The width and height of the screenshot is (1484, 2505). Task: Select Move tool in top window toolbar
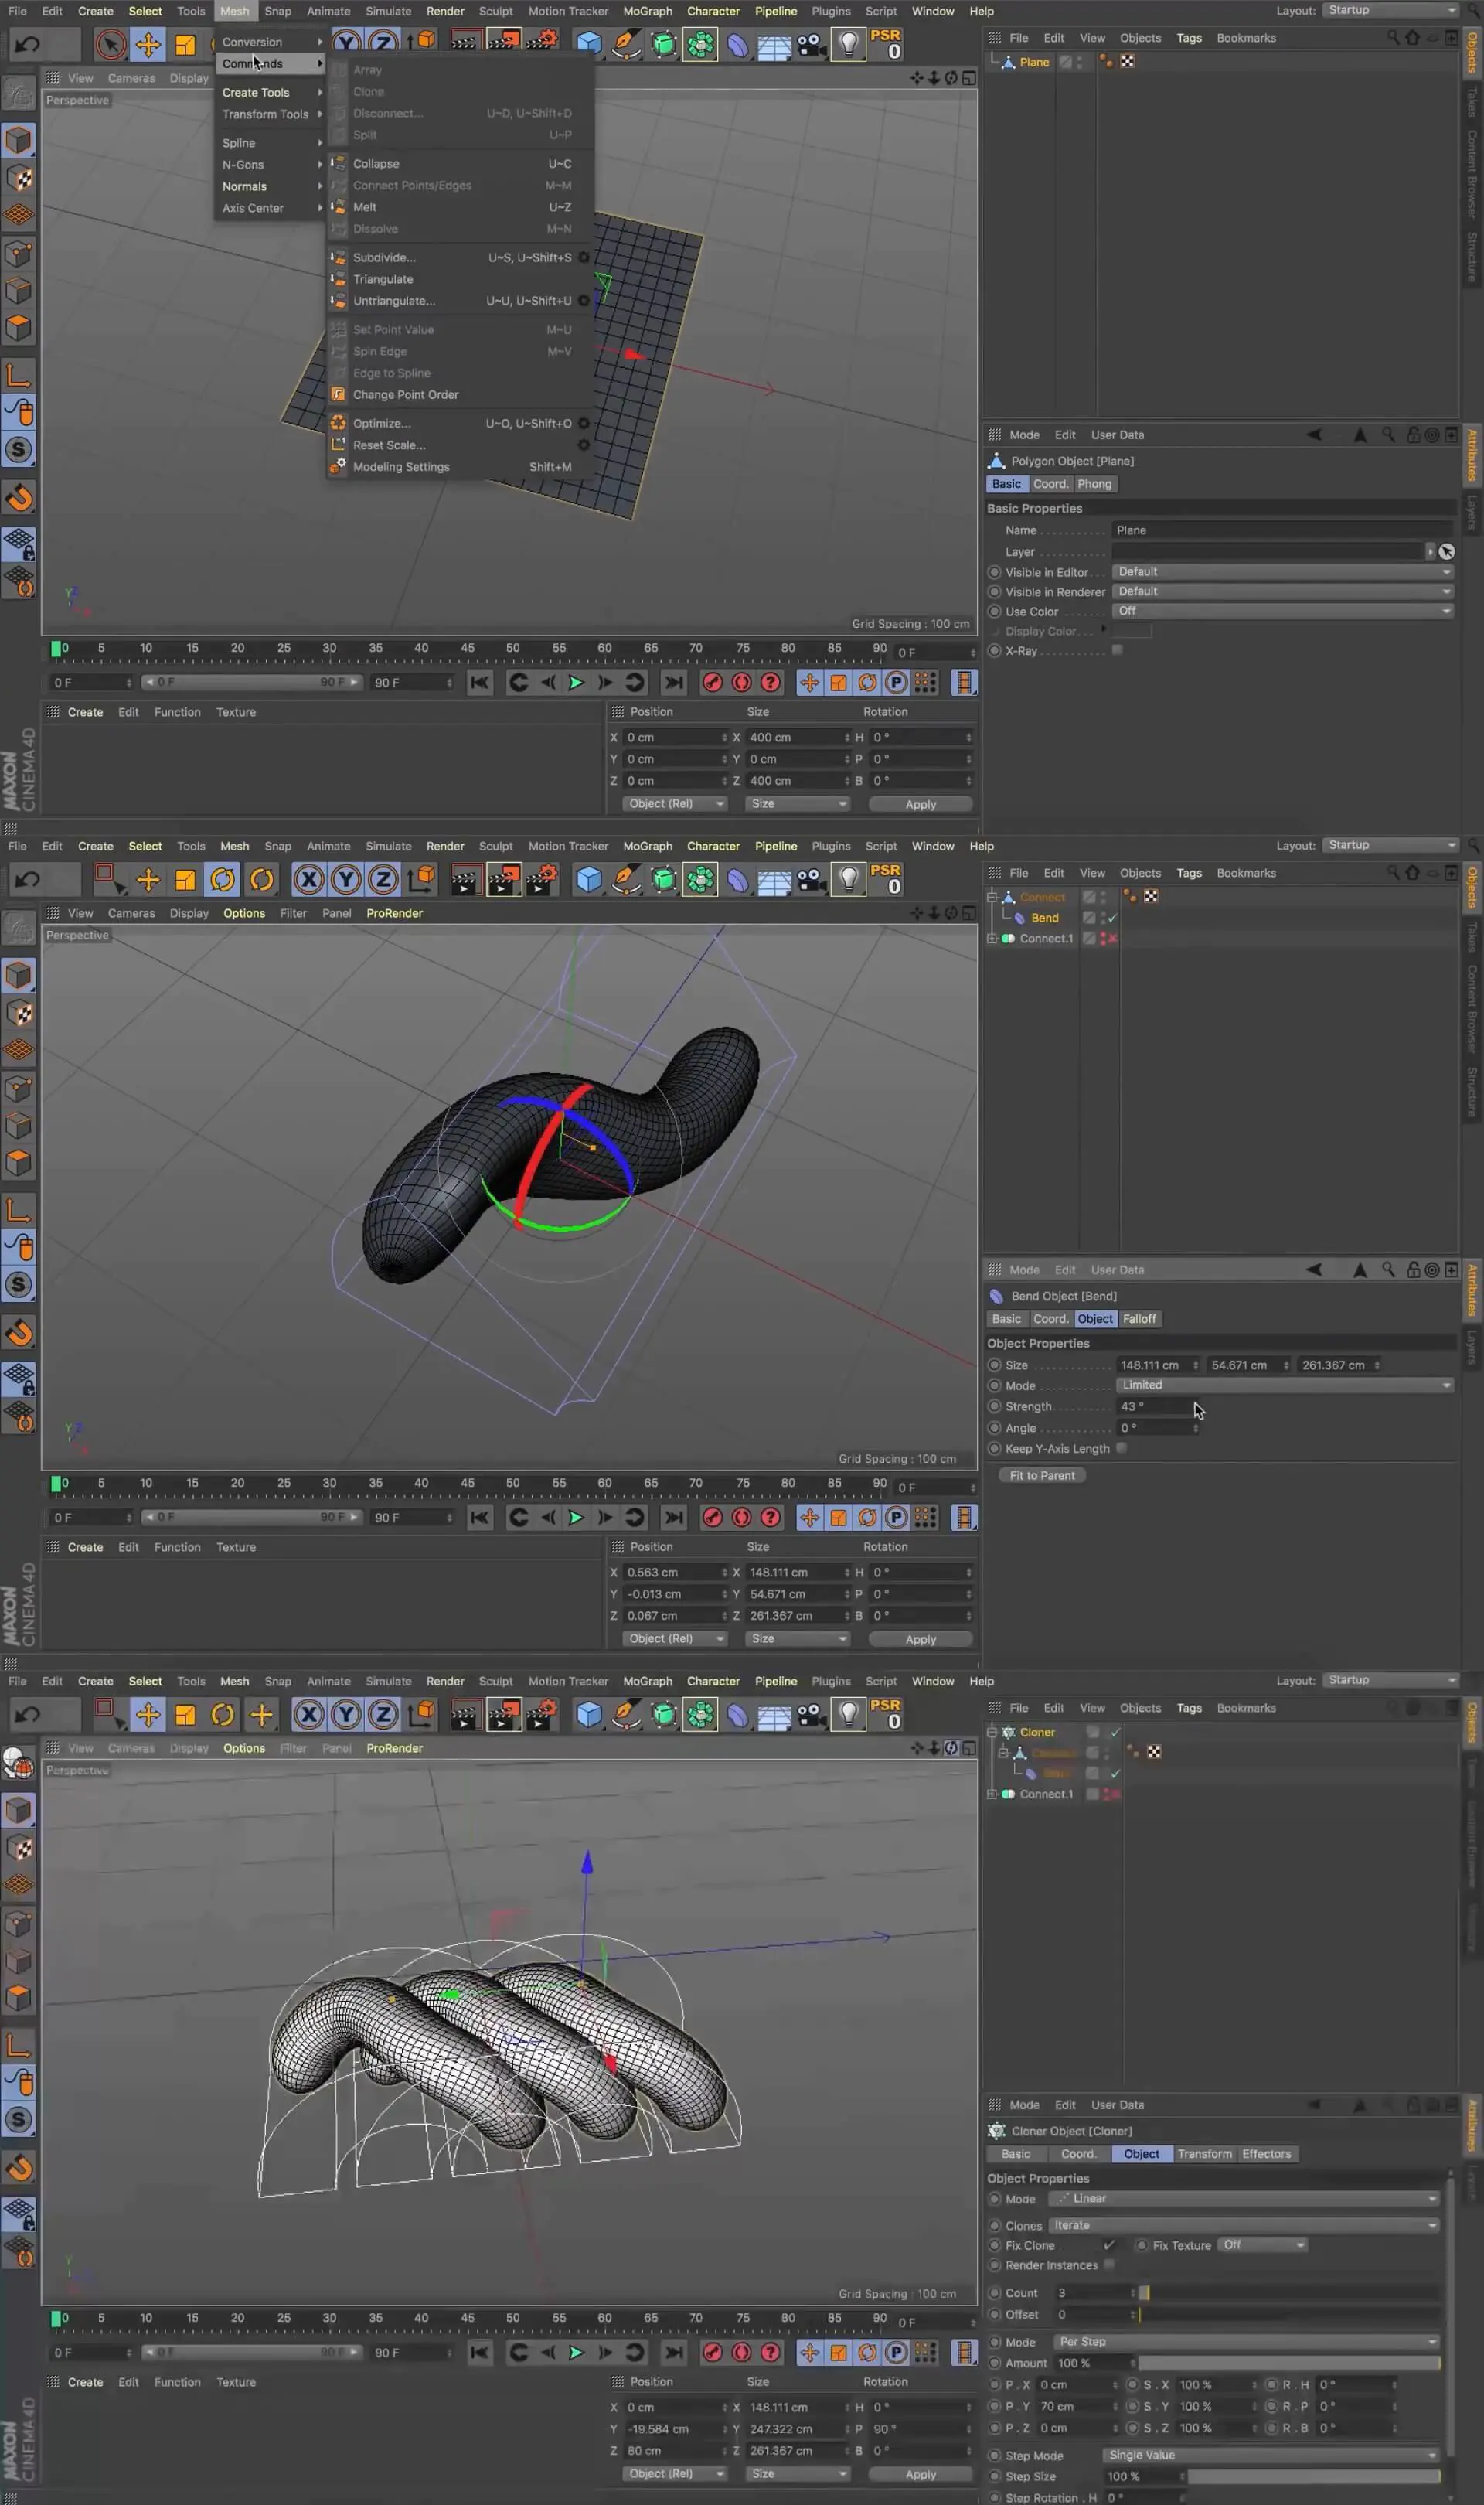[x=148, y=44]
